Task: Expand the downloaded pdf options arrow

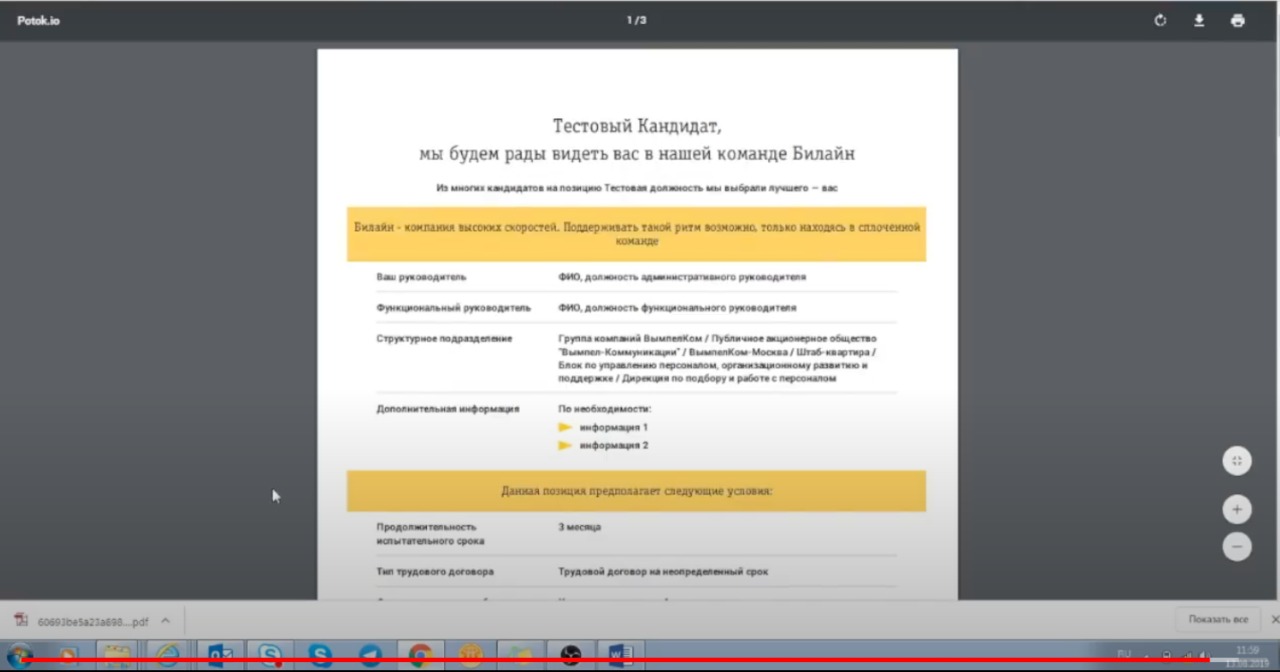Action: click(x=165, y=621)
